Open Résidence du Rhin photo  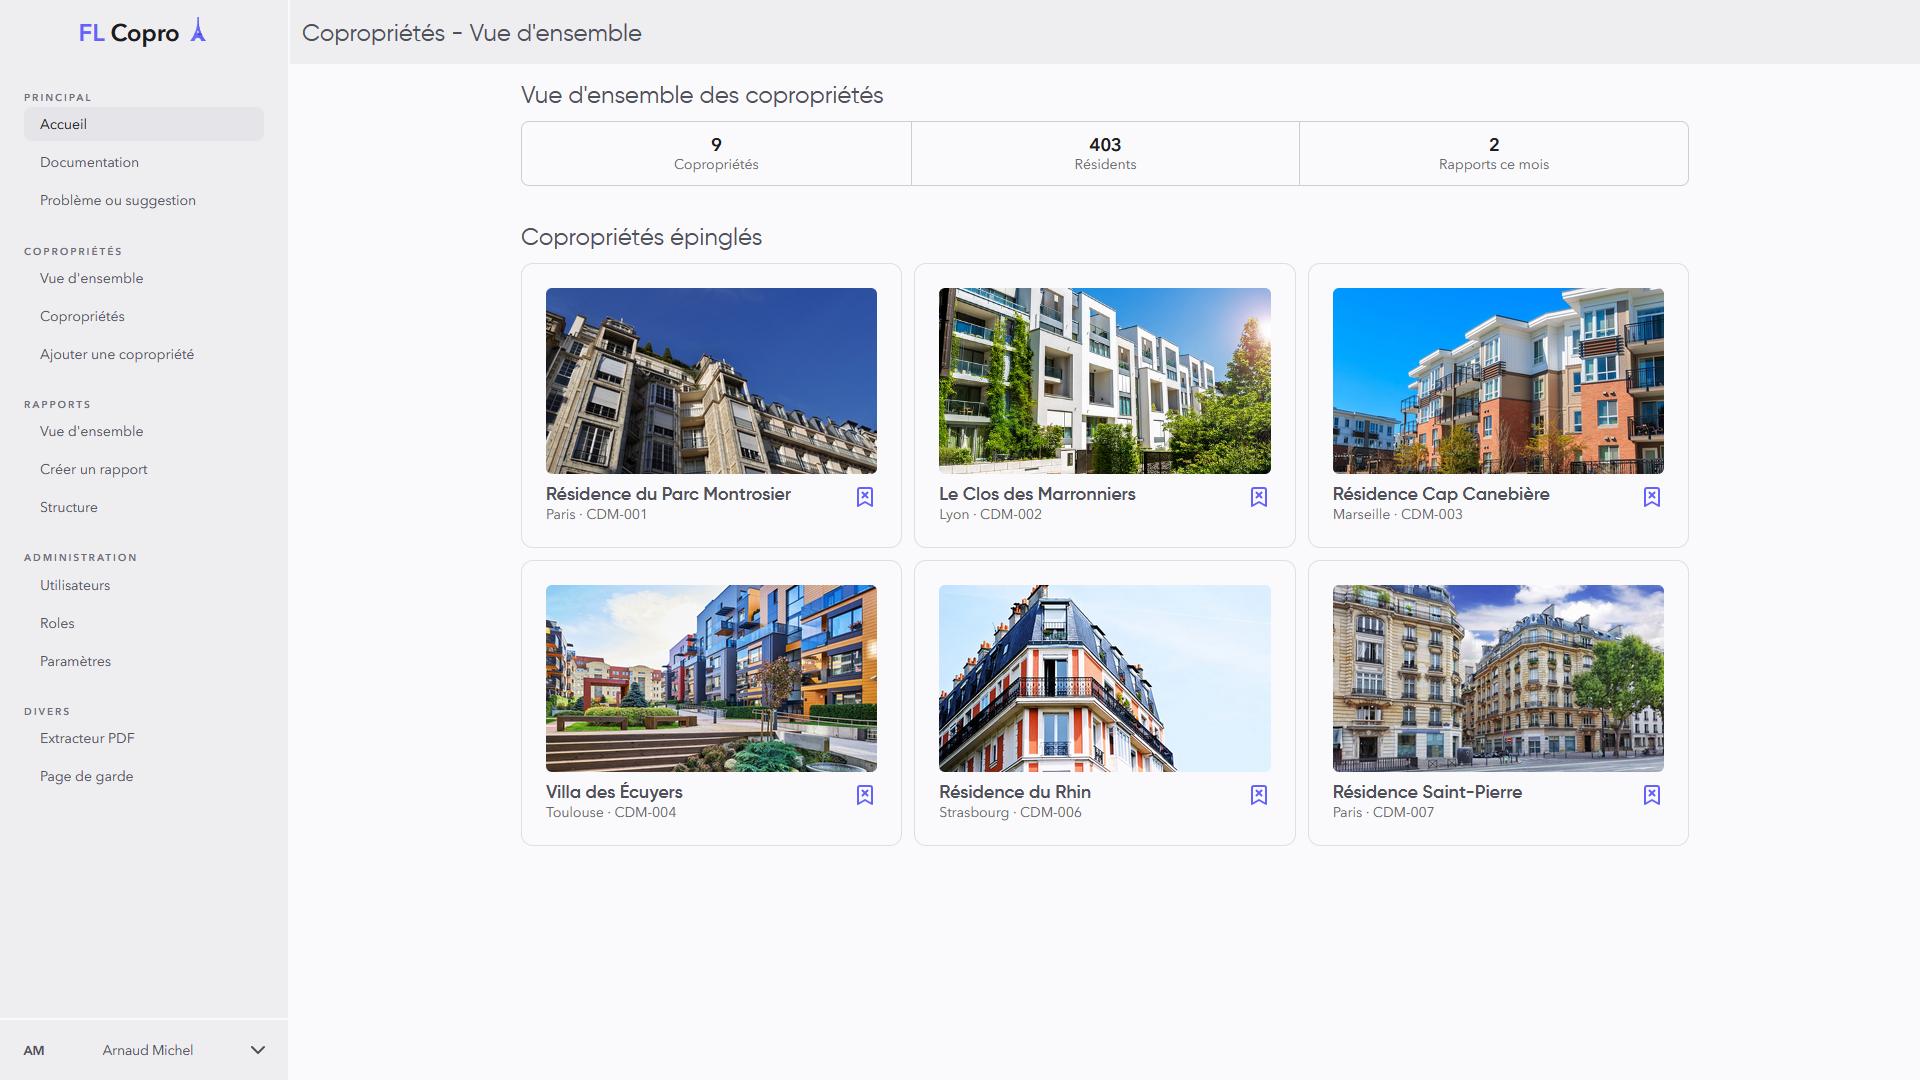click(1105, 678)
